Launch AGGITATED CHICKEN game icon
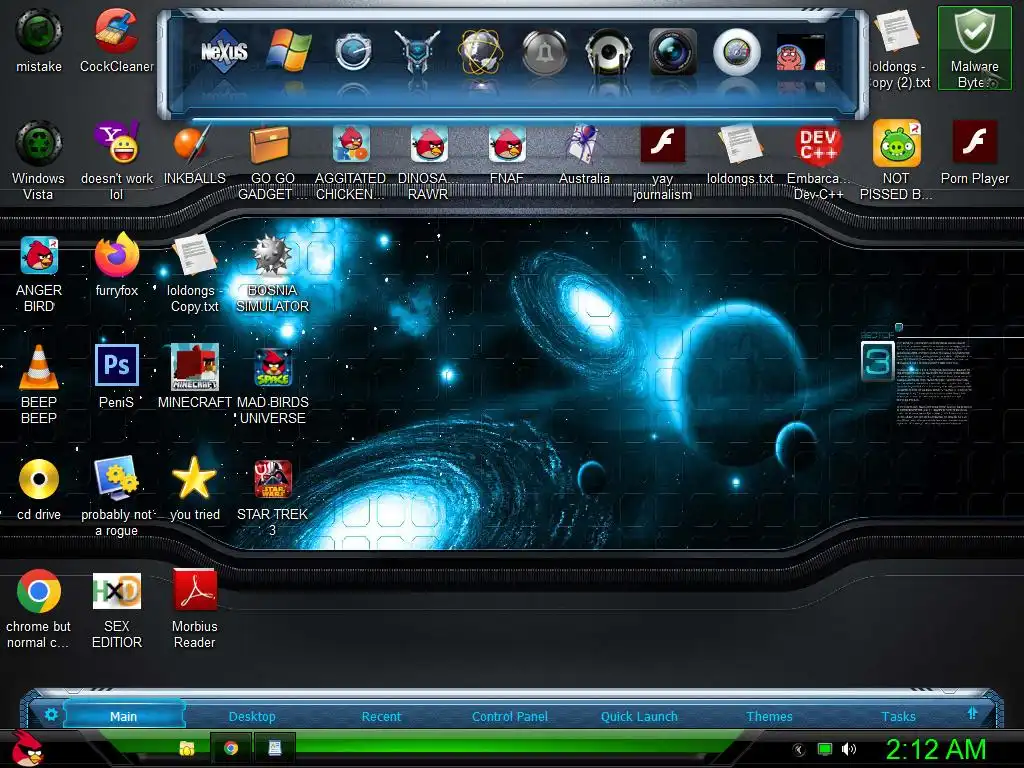Viewport: 1024px width, 768px height. click(350, 161)
